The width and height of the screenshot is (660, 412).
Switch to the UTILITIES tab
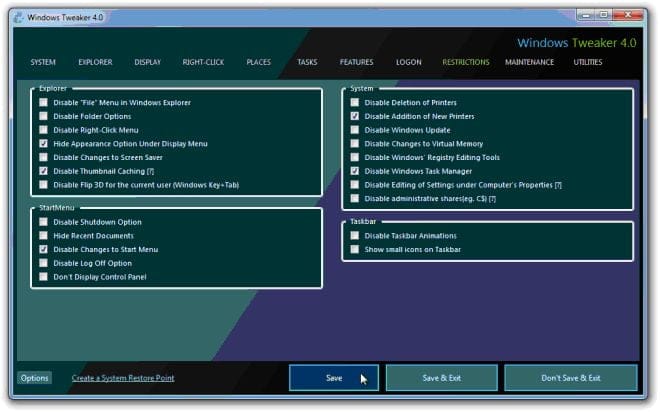pos(588,62)
